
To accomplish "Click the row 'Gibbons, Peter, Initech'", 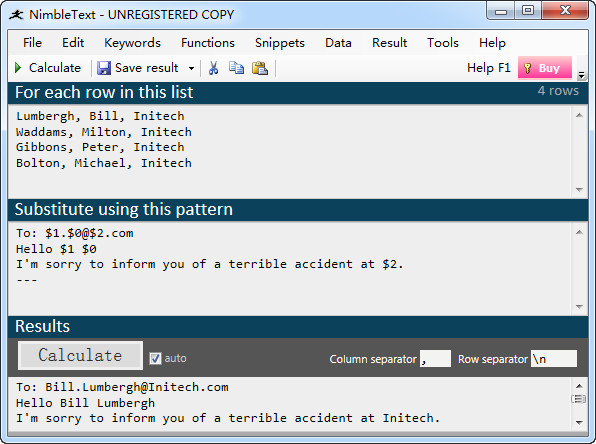I will click(100, 147).
